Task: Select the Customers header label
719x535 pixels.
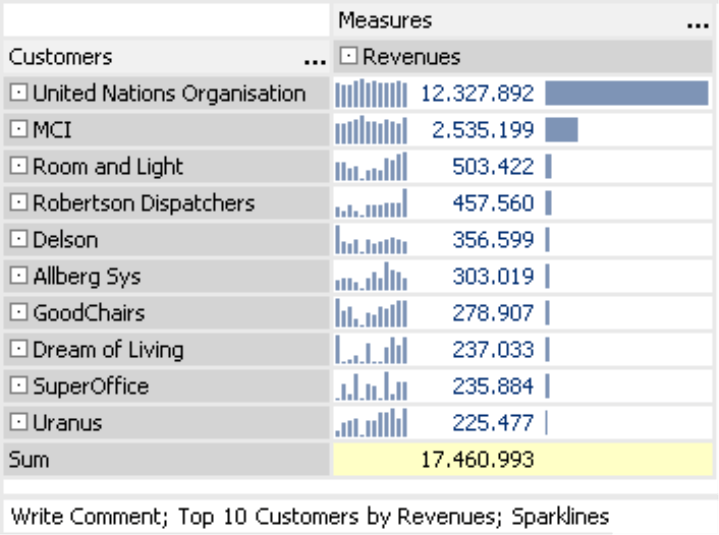Action: point(60,57)
